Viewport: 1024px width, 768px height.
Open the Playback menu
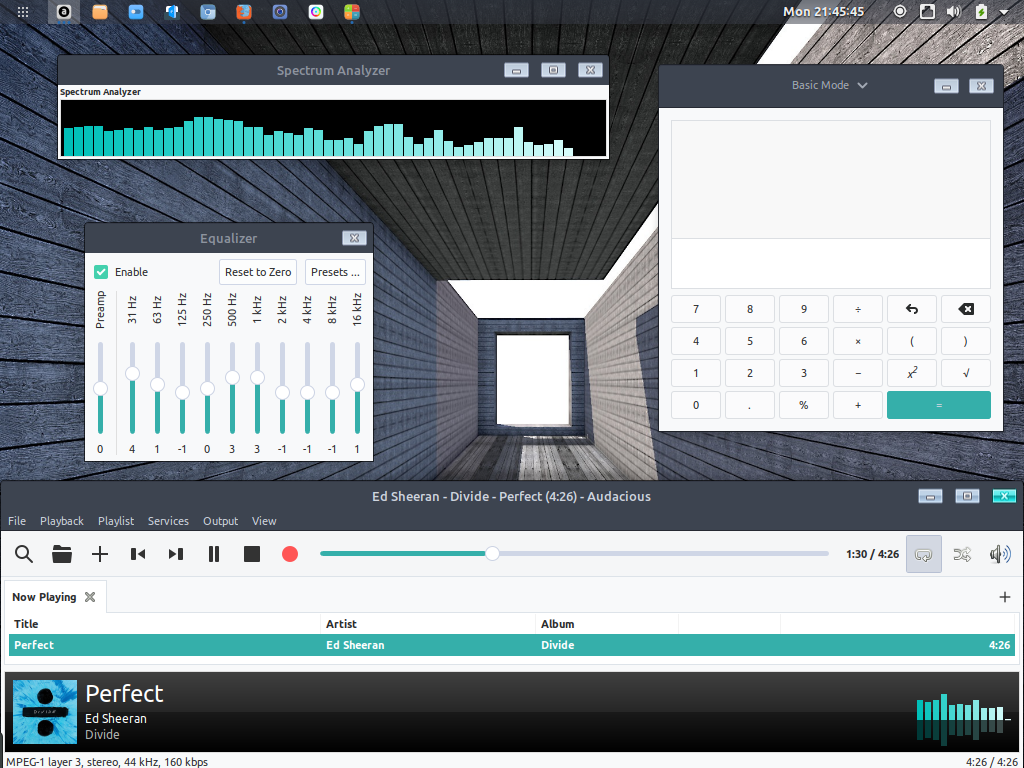pyautogui.click(x=61, y=521)
